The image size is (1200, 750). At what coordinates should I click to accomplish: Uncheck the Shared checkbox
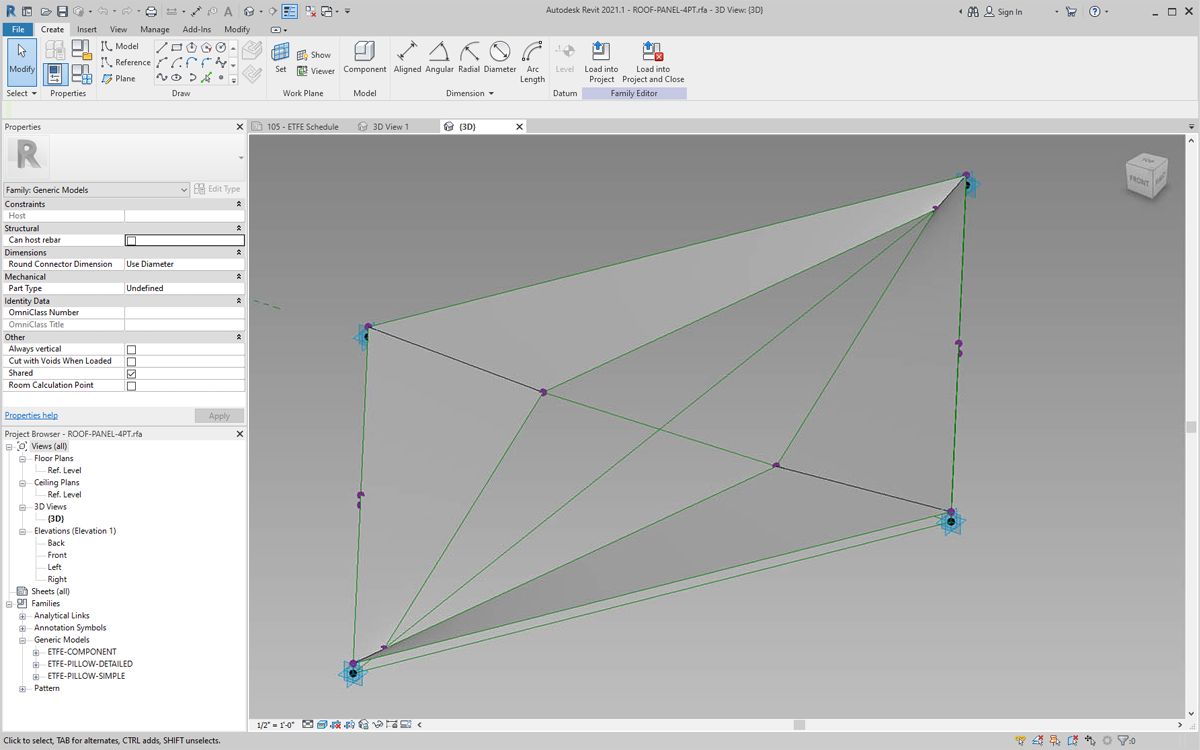pyautogui.click(x=131, y=373)
